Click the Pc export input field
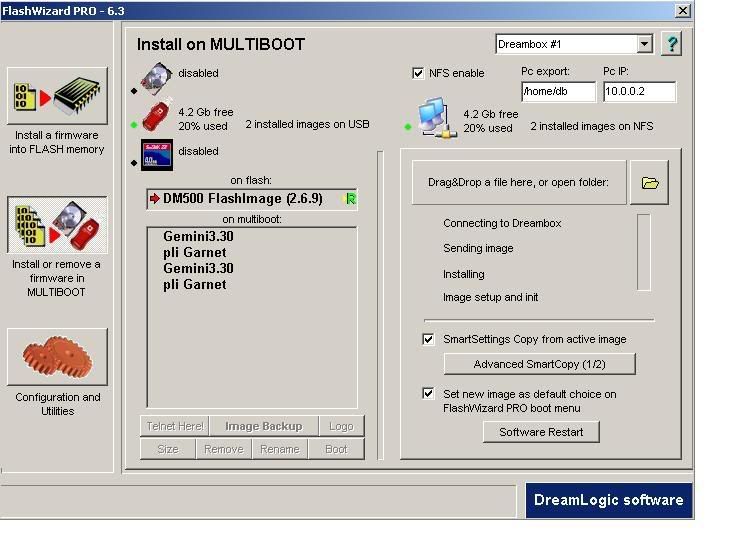Screen dimensions: 732x548 (558, 91)
